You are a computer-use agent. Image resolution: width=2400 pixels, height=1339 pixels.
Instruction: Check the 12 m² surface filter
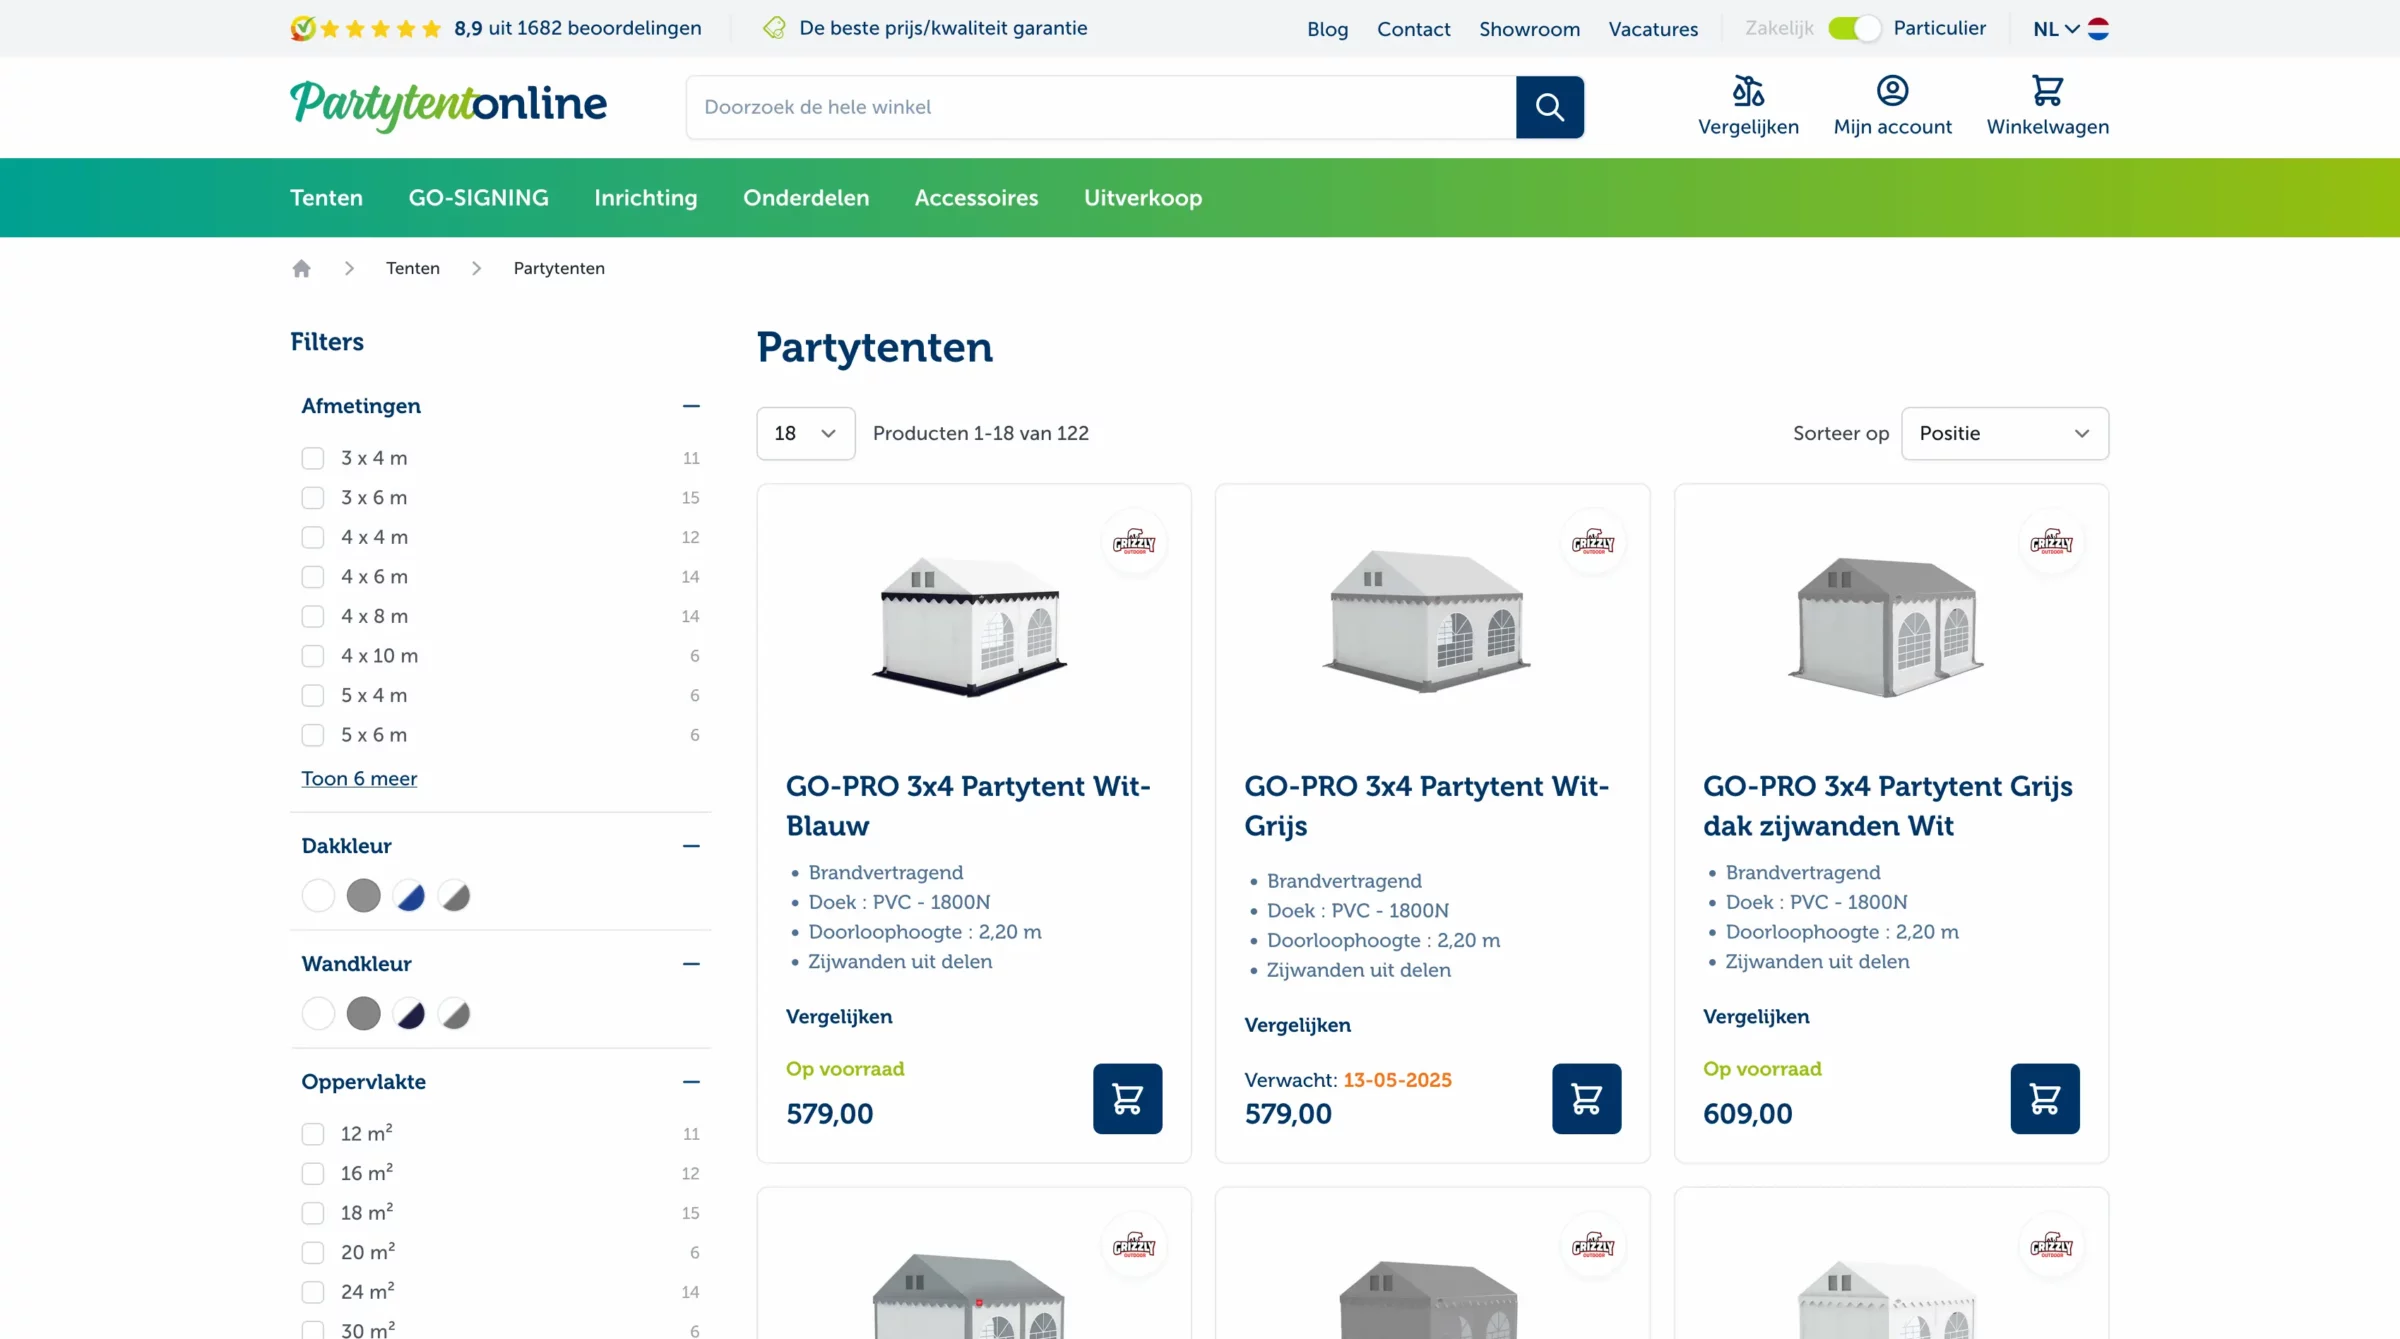coord(313,1134)
